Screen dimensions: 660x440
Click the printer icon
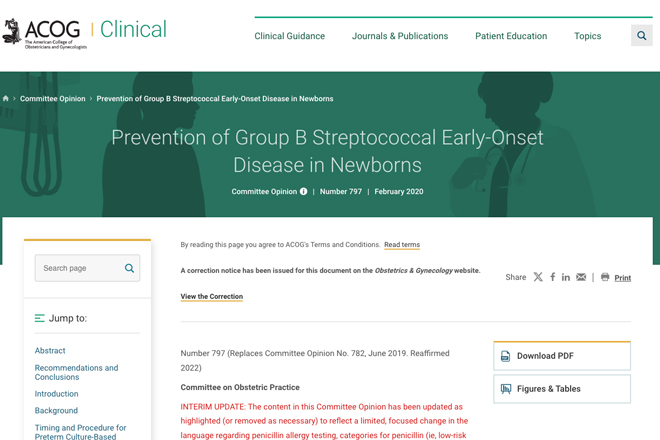click(605, 277)
